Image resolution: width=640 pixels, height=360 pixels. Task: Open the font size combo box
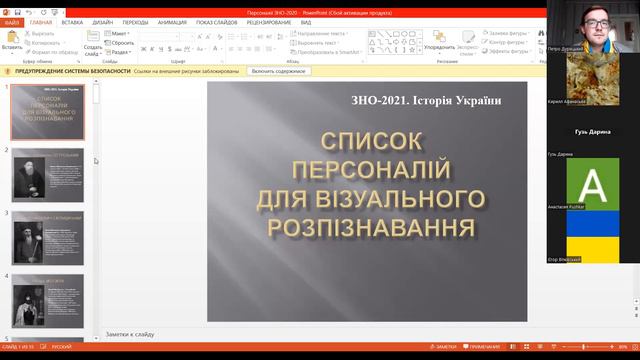click(x=187, y=37)
